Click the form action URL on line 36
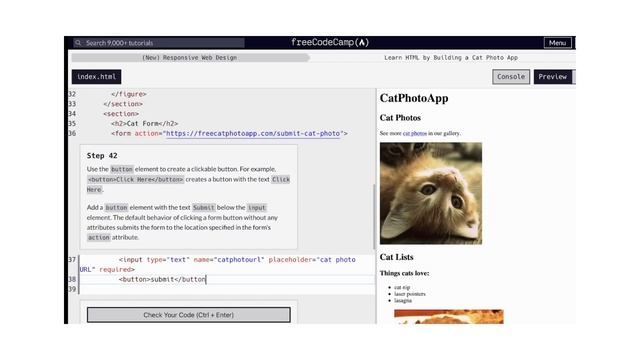640x360 pixels. coord(253,133)
